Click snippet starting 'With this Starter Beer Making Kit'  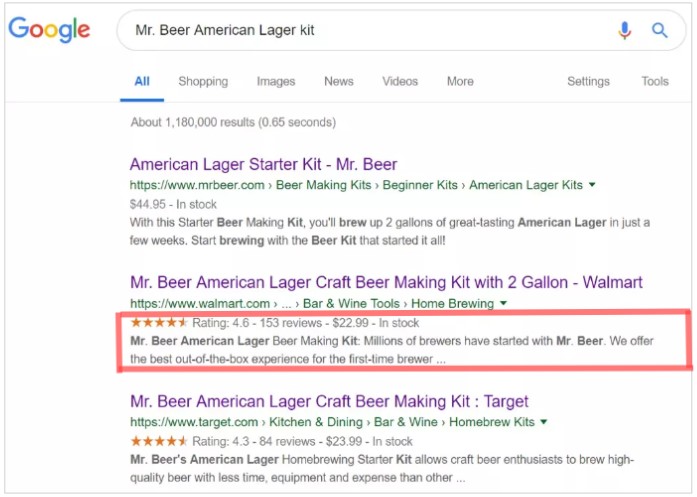(x=390, y=231)
